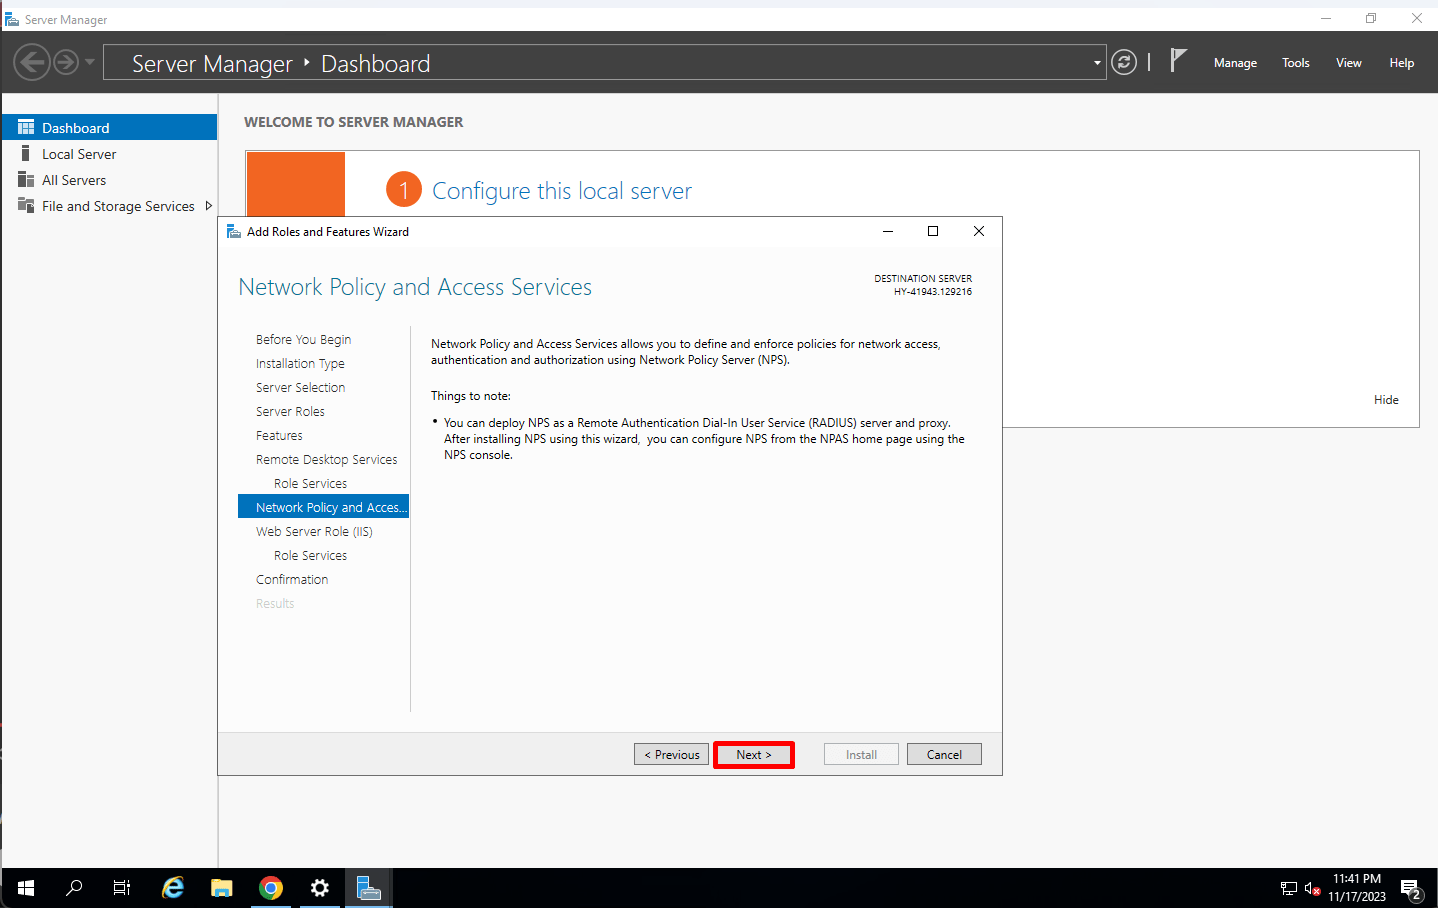Viewport: 1438px width, 908px height.
Task: Open File and Storage Services
Action: pos(117,206)
